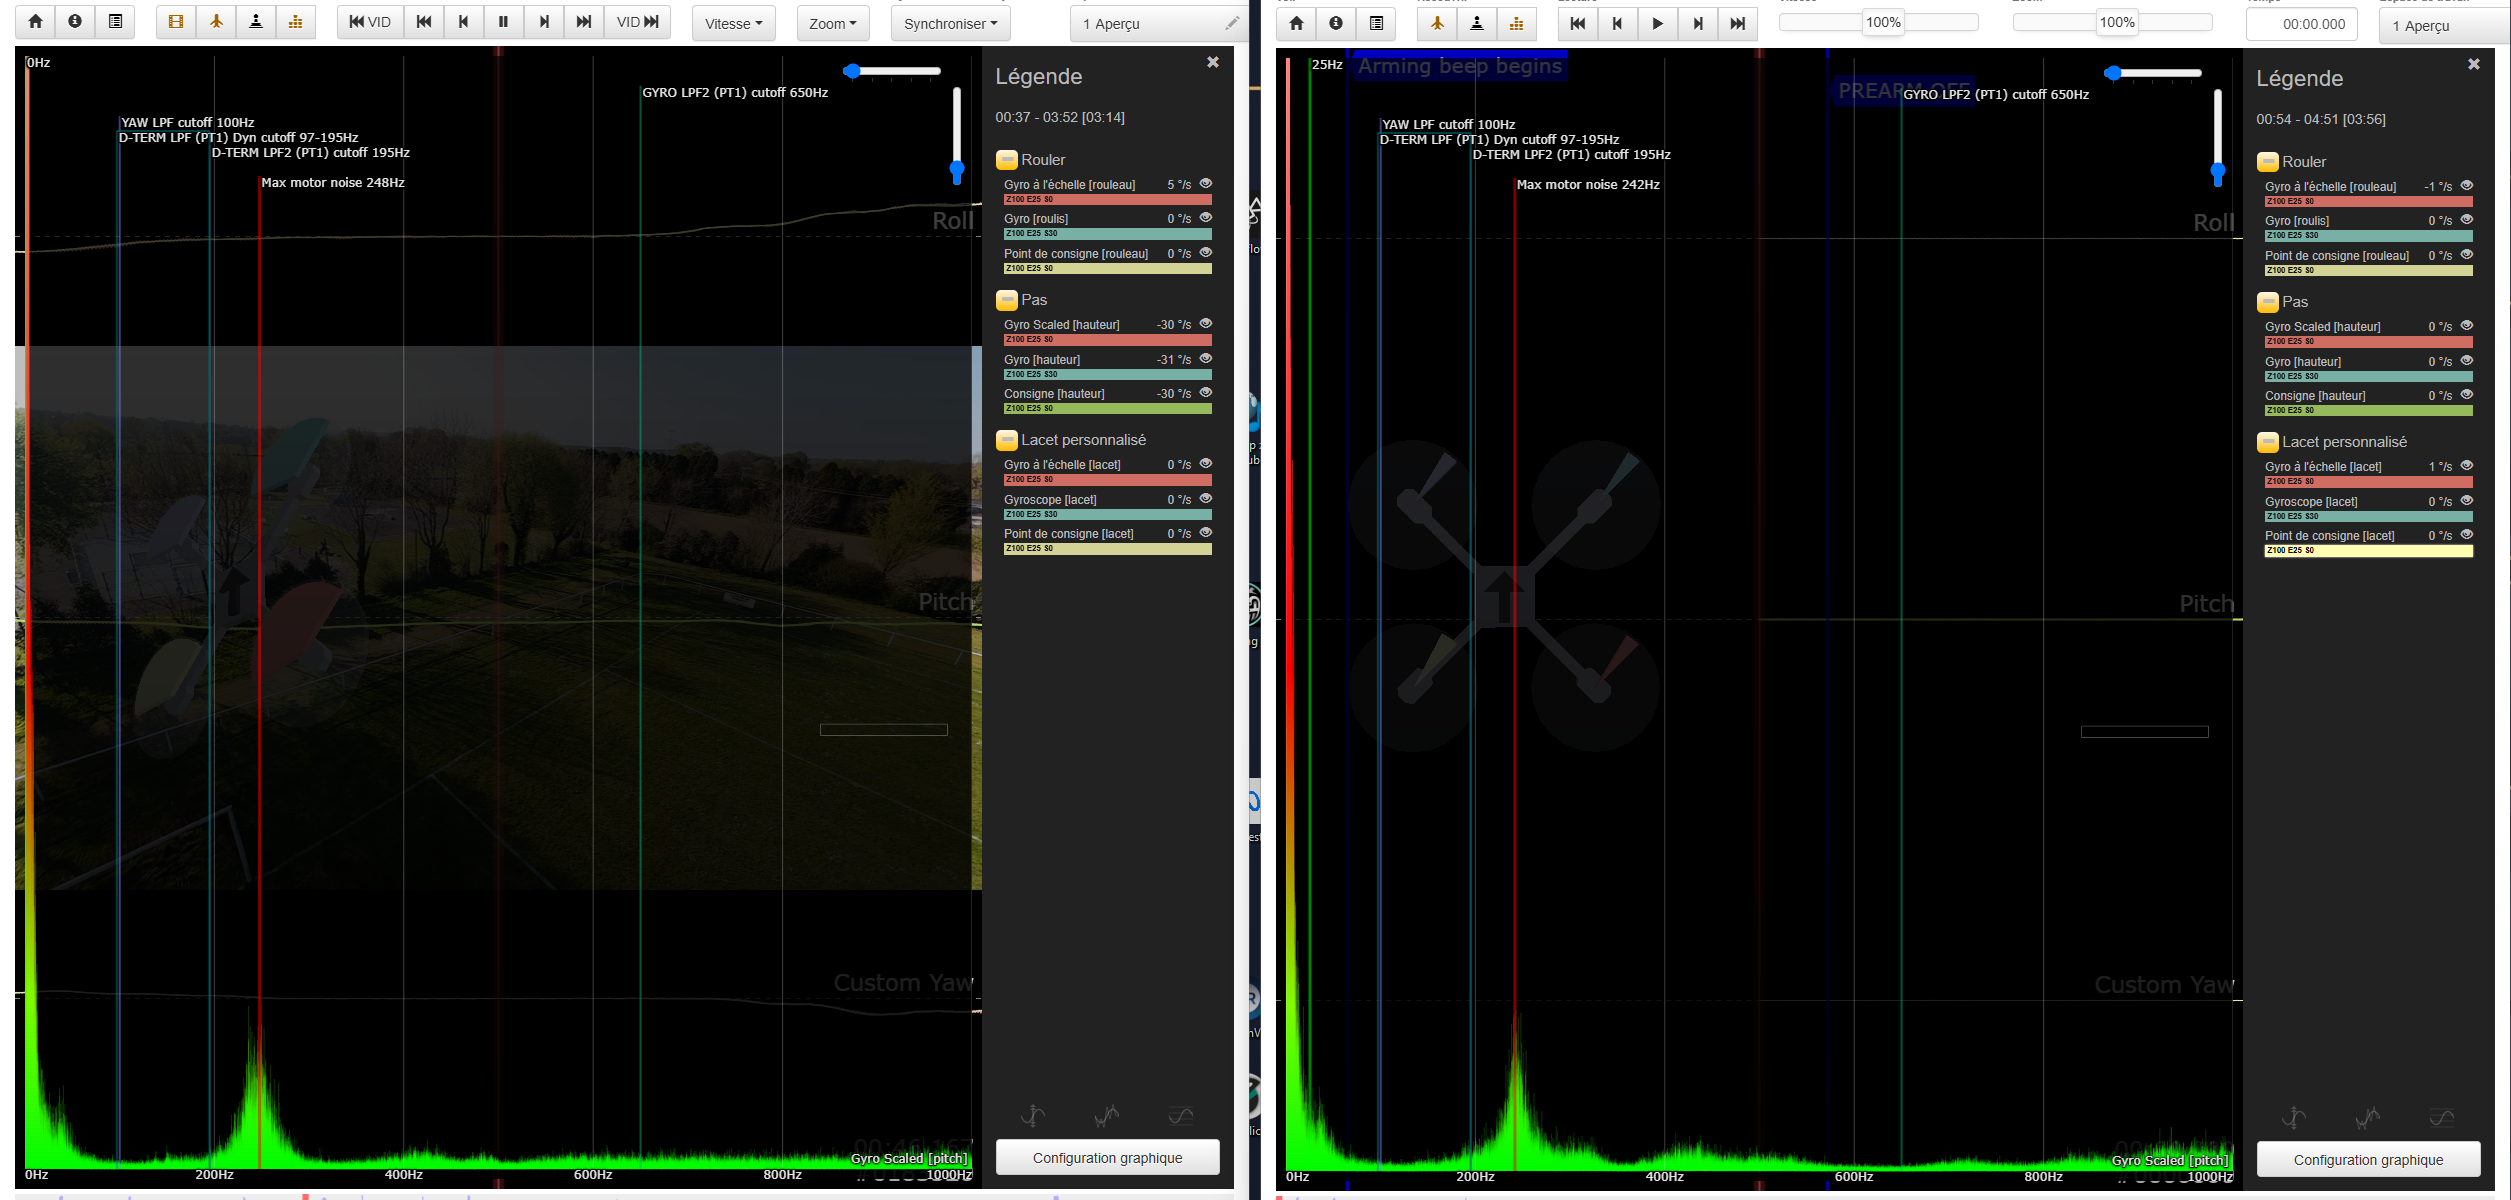Click the home icon in left toolbar

35,22
